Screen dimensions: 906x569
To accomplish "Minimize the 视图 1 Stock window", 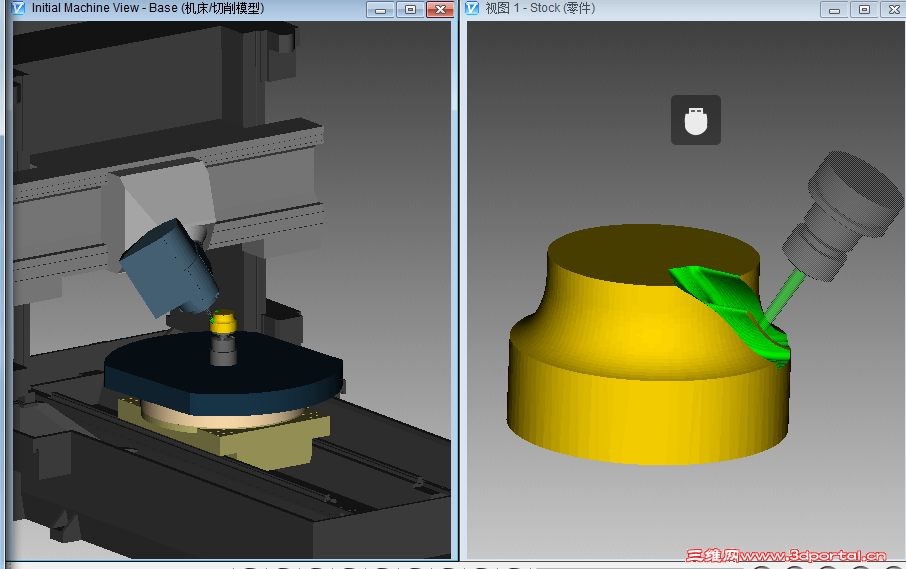I will click(834, 10).
